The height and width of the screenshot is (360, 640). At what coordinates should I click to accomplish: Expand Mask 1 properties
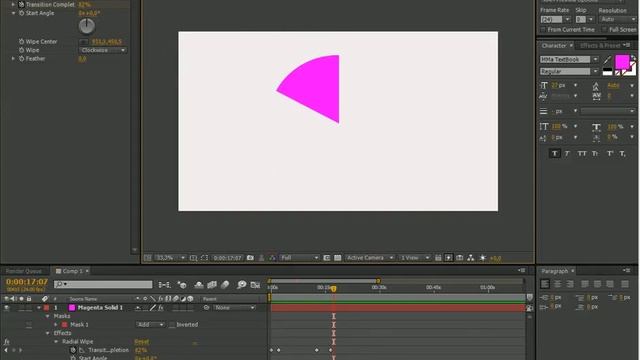tap(56, 325)
